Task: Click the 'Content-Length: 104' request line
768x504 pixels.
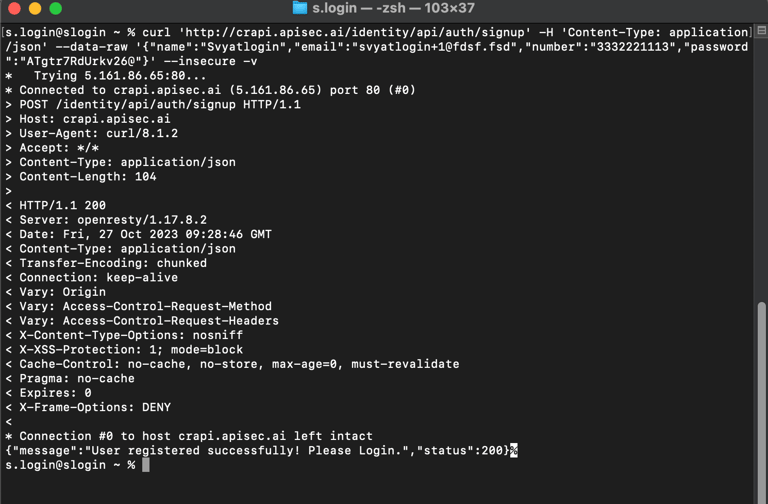Action: coord(88,177)
